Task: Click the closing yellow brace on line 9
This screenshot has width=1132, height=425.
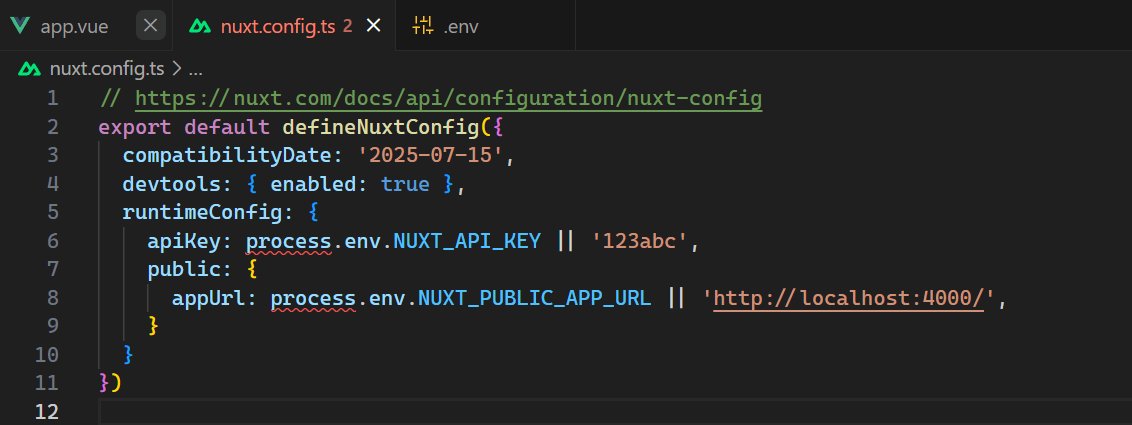Action: 152,325
